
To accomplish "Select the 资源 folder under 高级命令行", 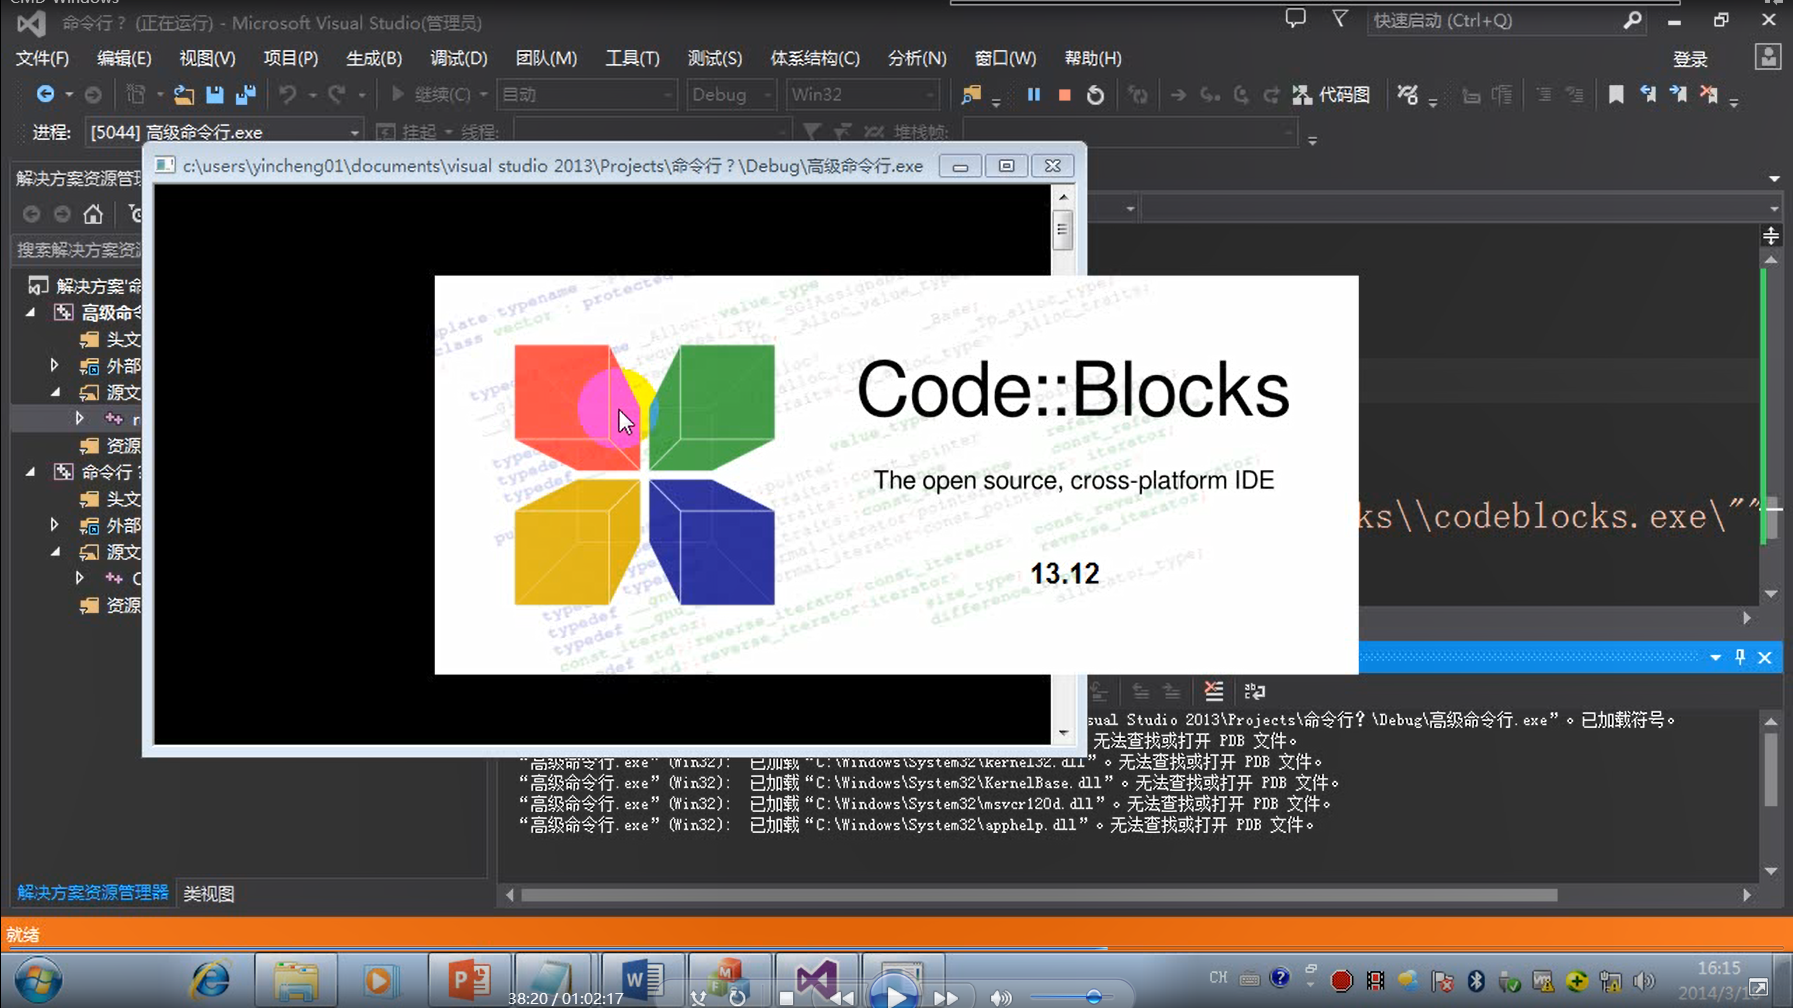I will coord(111,446).
